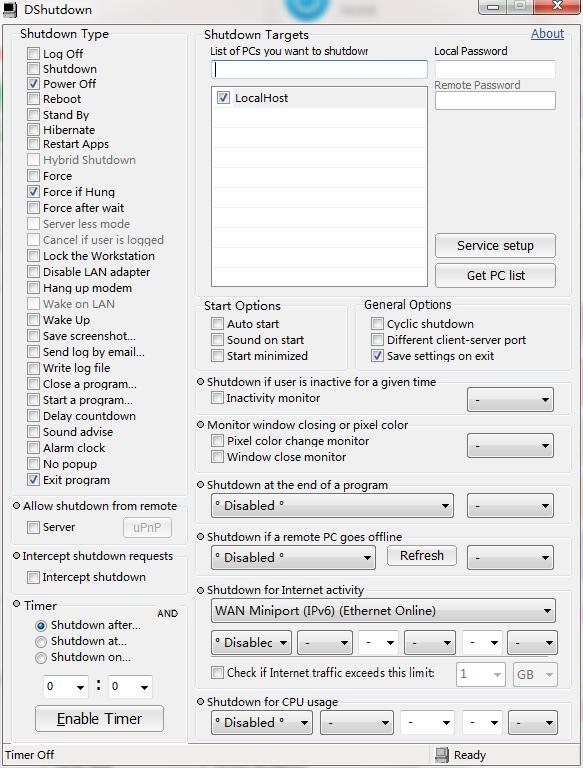Select the Shutdown on... radio option

tap(41, 658)
